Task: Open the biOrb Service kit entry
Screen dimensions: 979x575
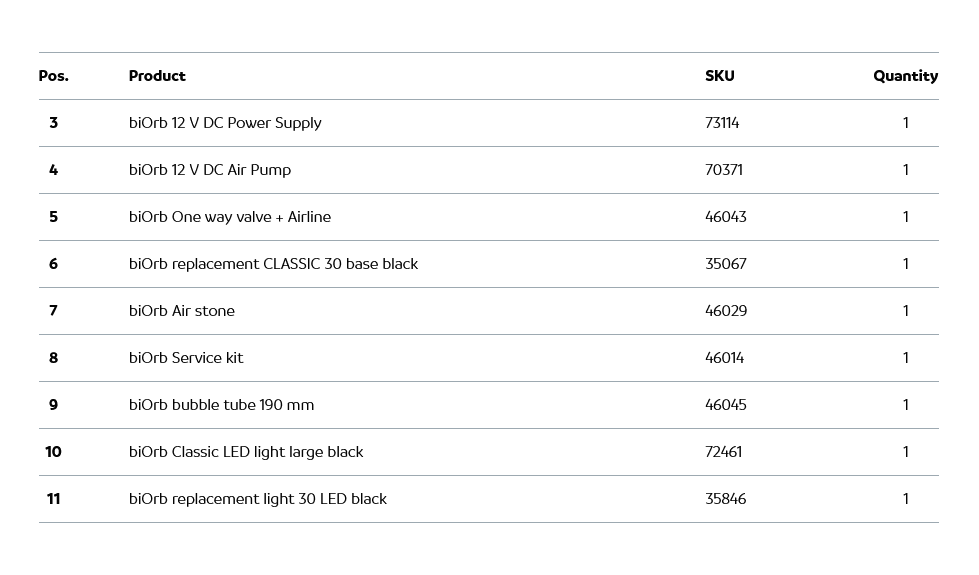Action: [x=186, y=358]
